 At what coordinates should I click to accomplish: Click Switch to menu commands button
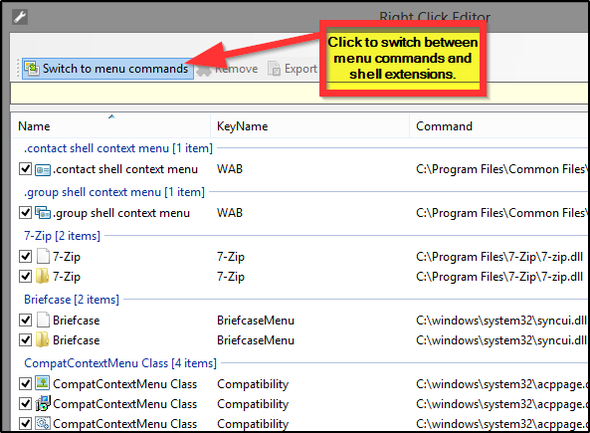coord(108,68)
